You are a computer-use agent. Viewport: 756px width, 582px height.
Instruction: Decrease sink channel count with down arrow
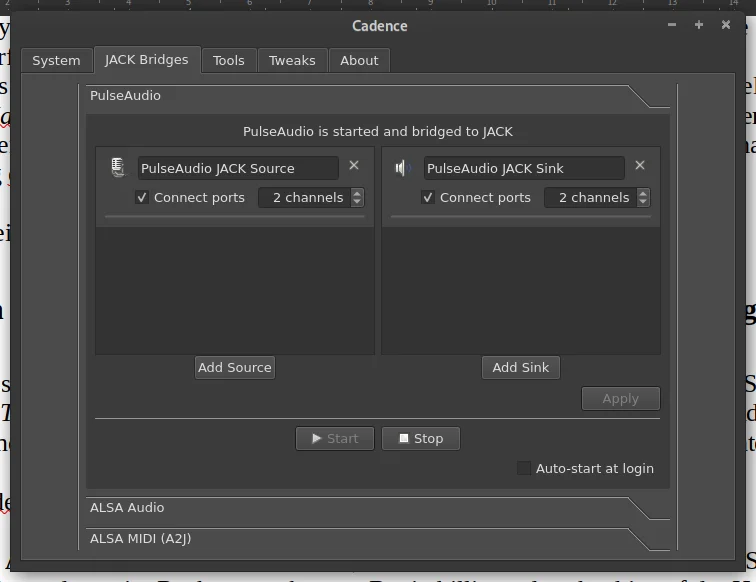[x=643, y=202]
